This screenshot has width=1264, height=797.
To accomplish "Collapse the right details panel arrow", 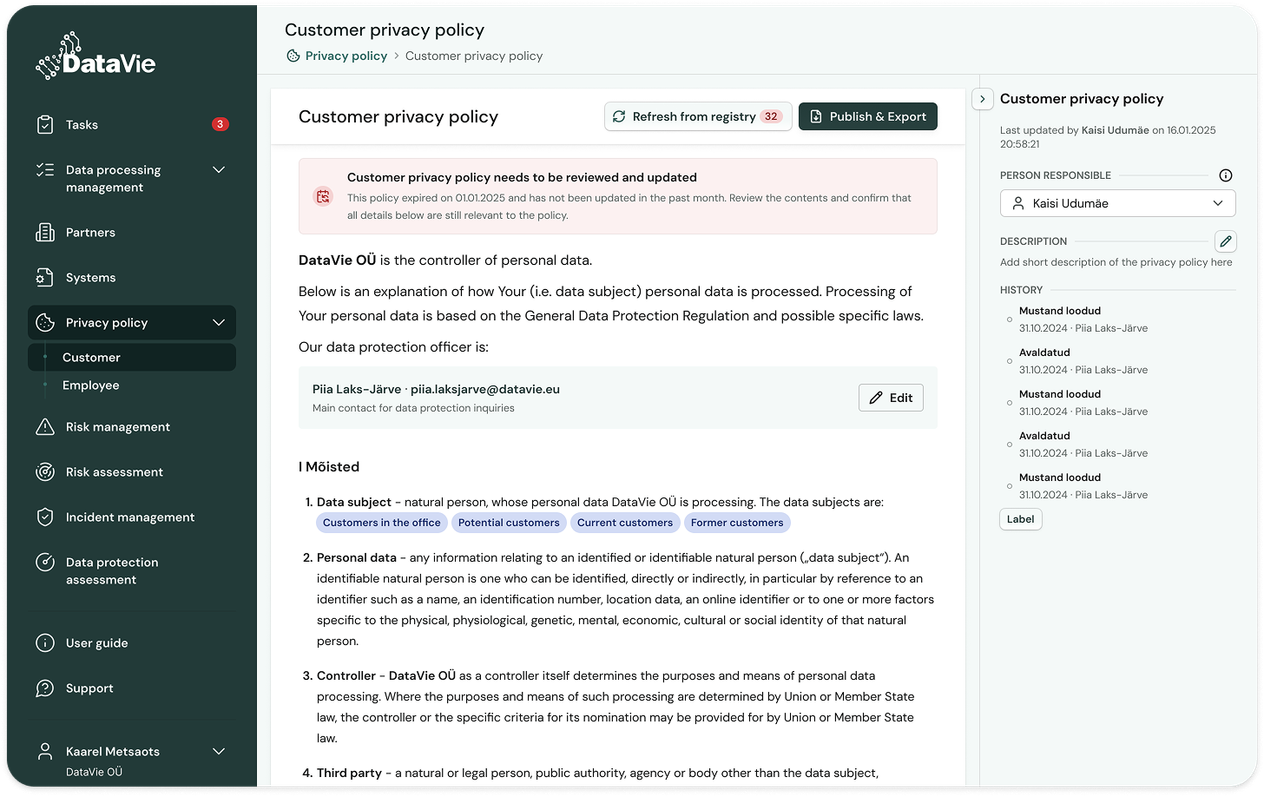I will (x=982, y=99).
